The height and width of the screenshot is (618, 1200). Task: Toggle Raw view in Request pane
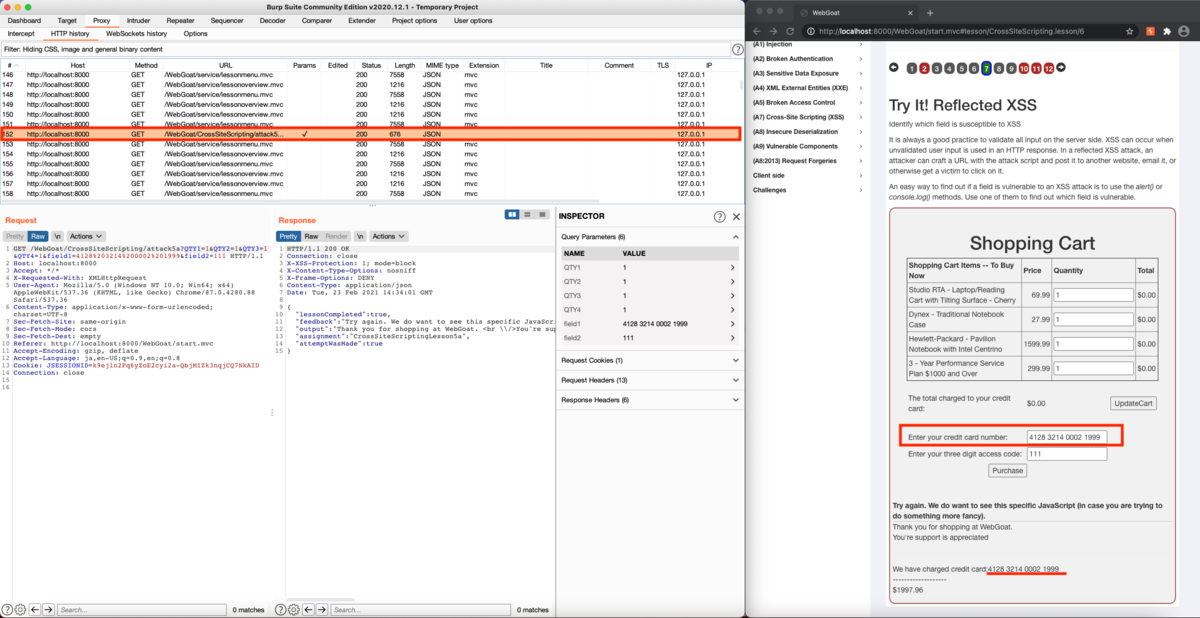click(38, 236)
